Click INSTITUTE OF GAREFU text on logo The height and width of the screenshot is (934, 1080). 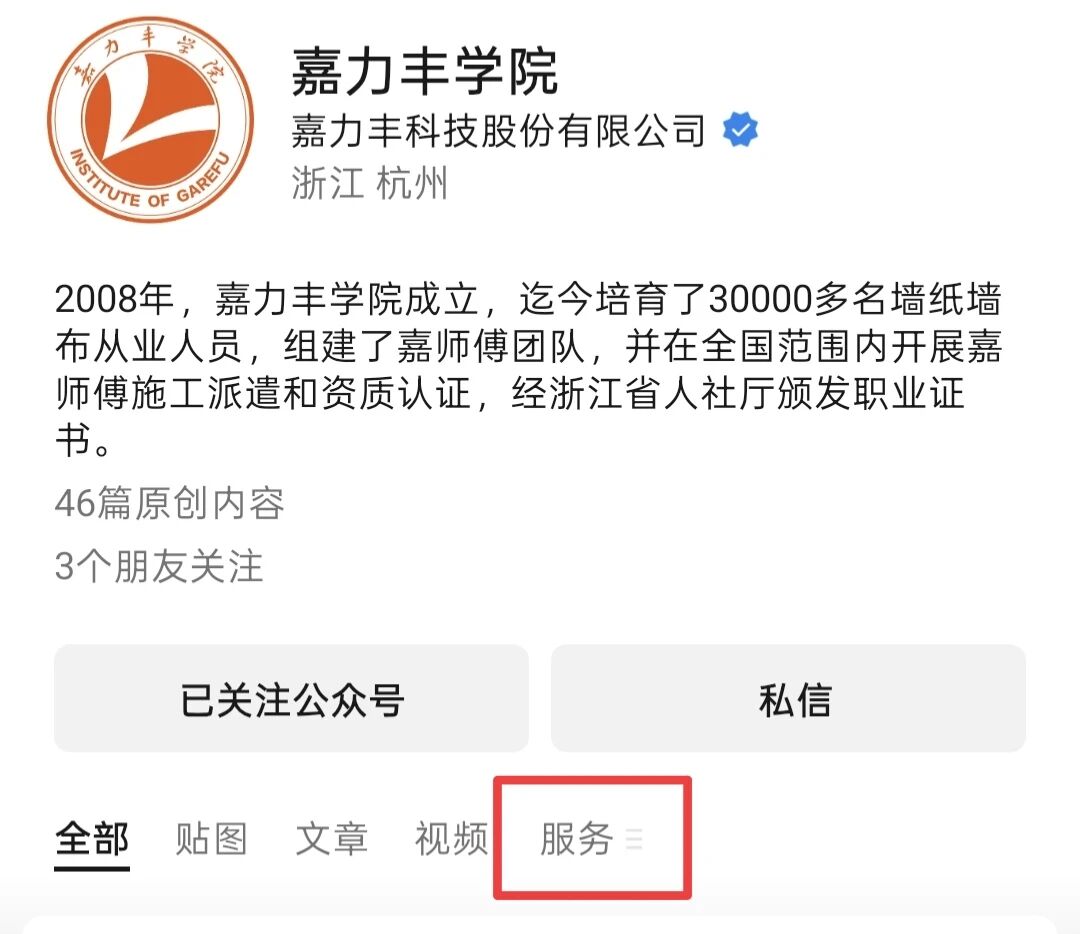pyautogui.click(x=149, y=177)
